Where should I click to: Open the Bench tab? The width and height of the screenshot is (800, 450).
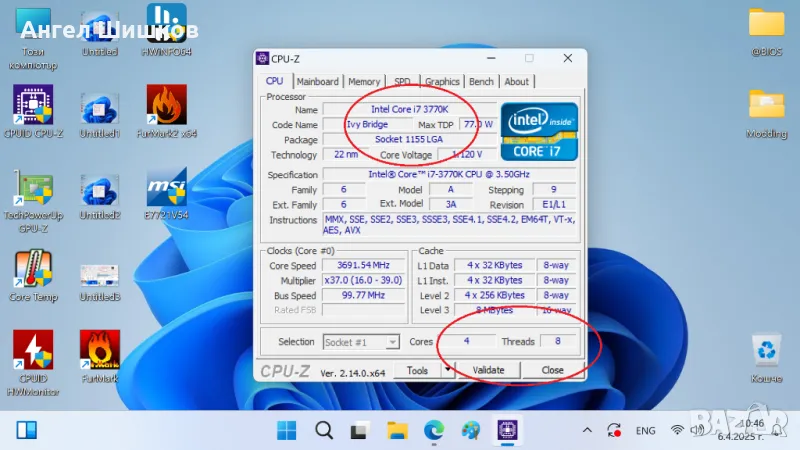(x=481, y=82)
